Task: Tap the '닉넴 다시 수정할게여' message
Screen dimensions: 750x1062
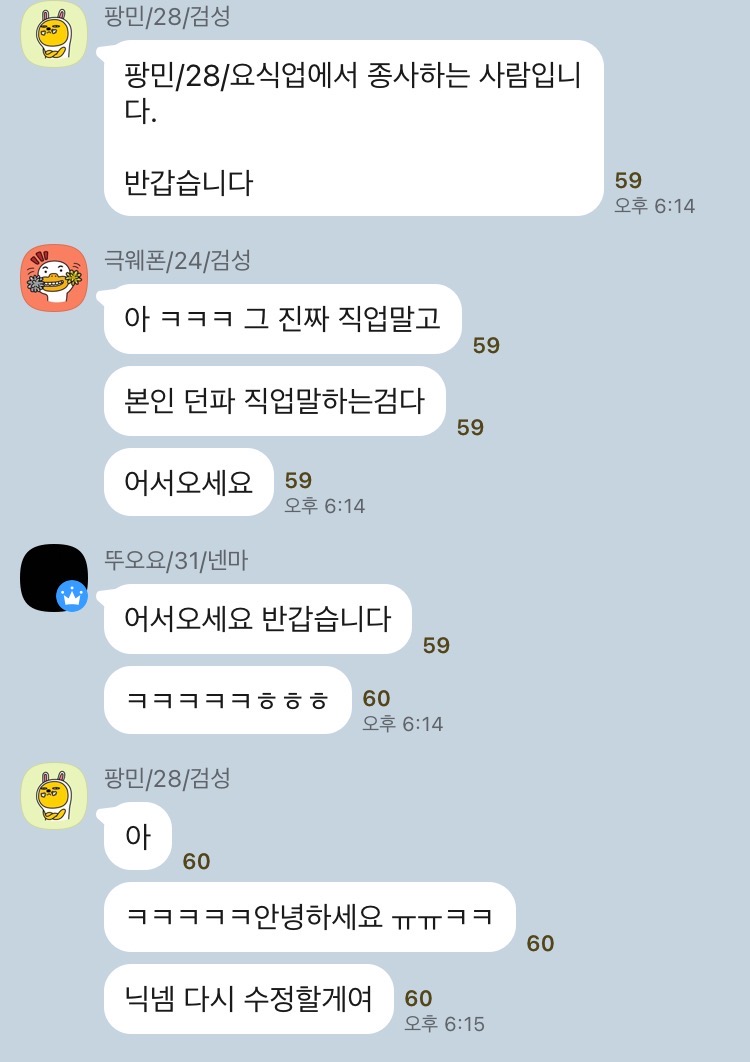Action: point(249,999)
